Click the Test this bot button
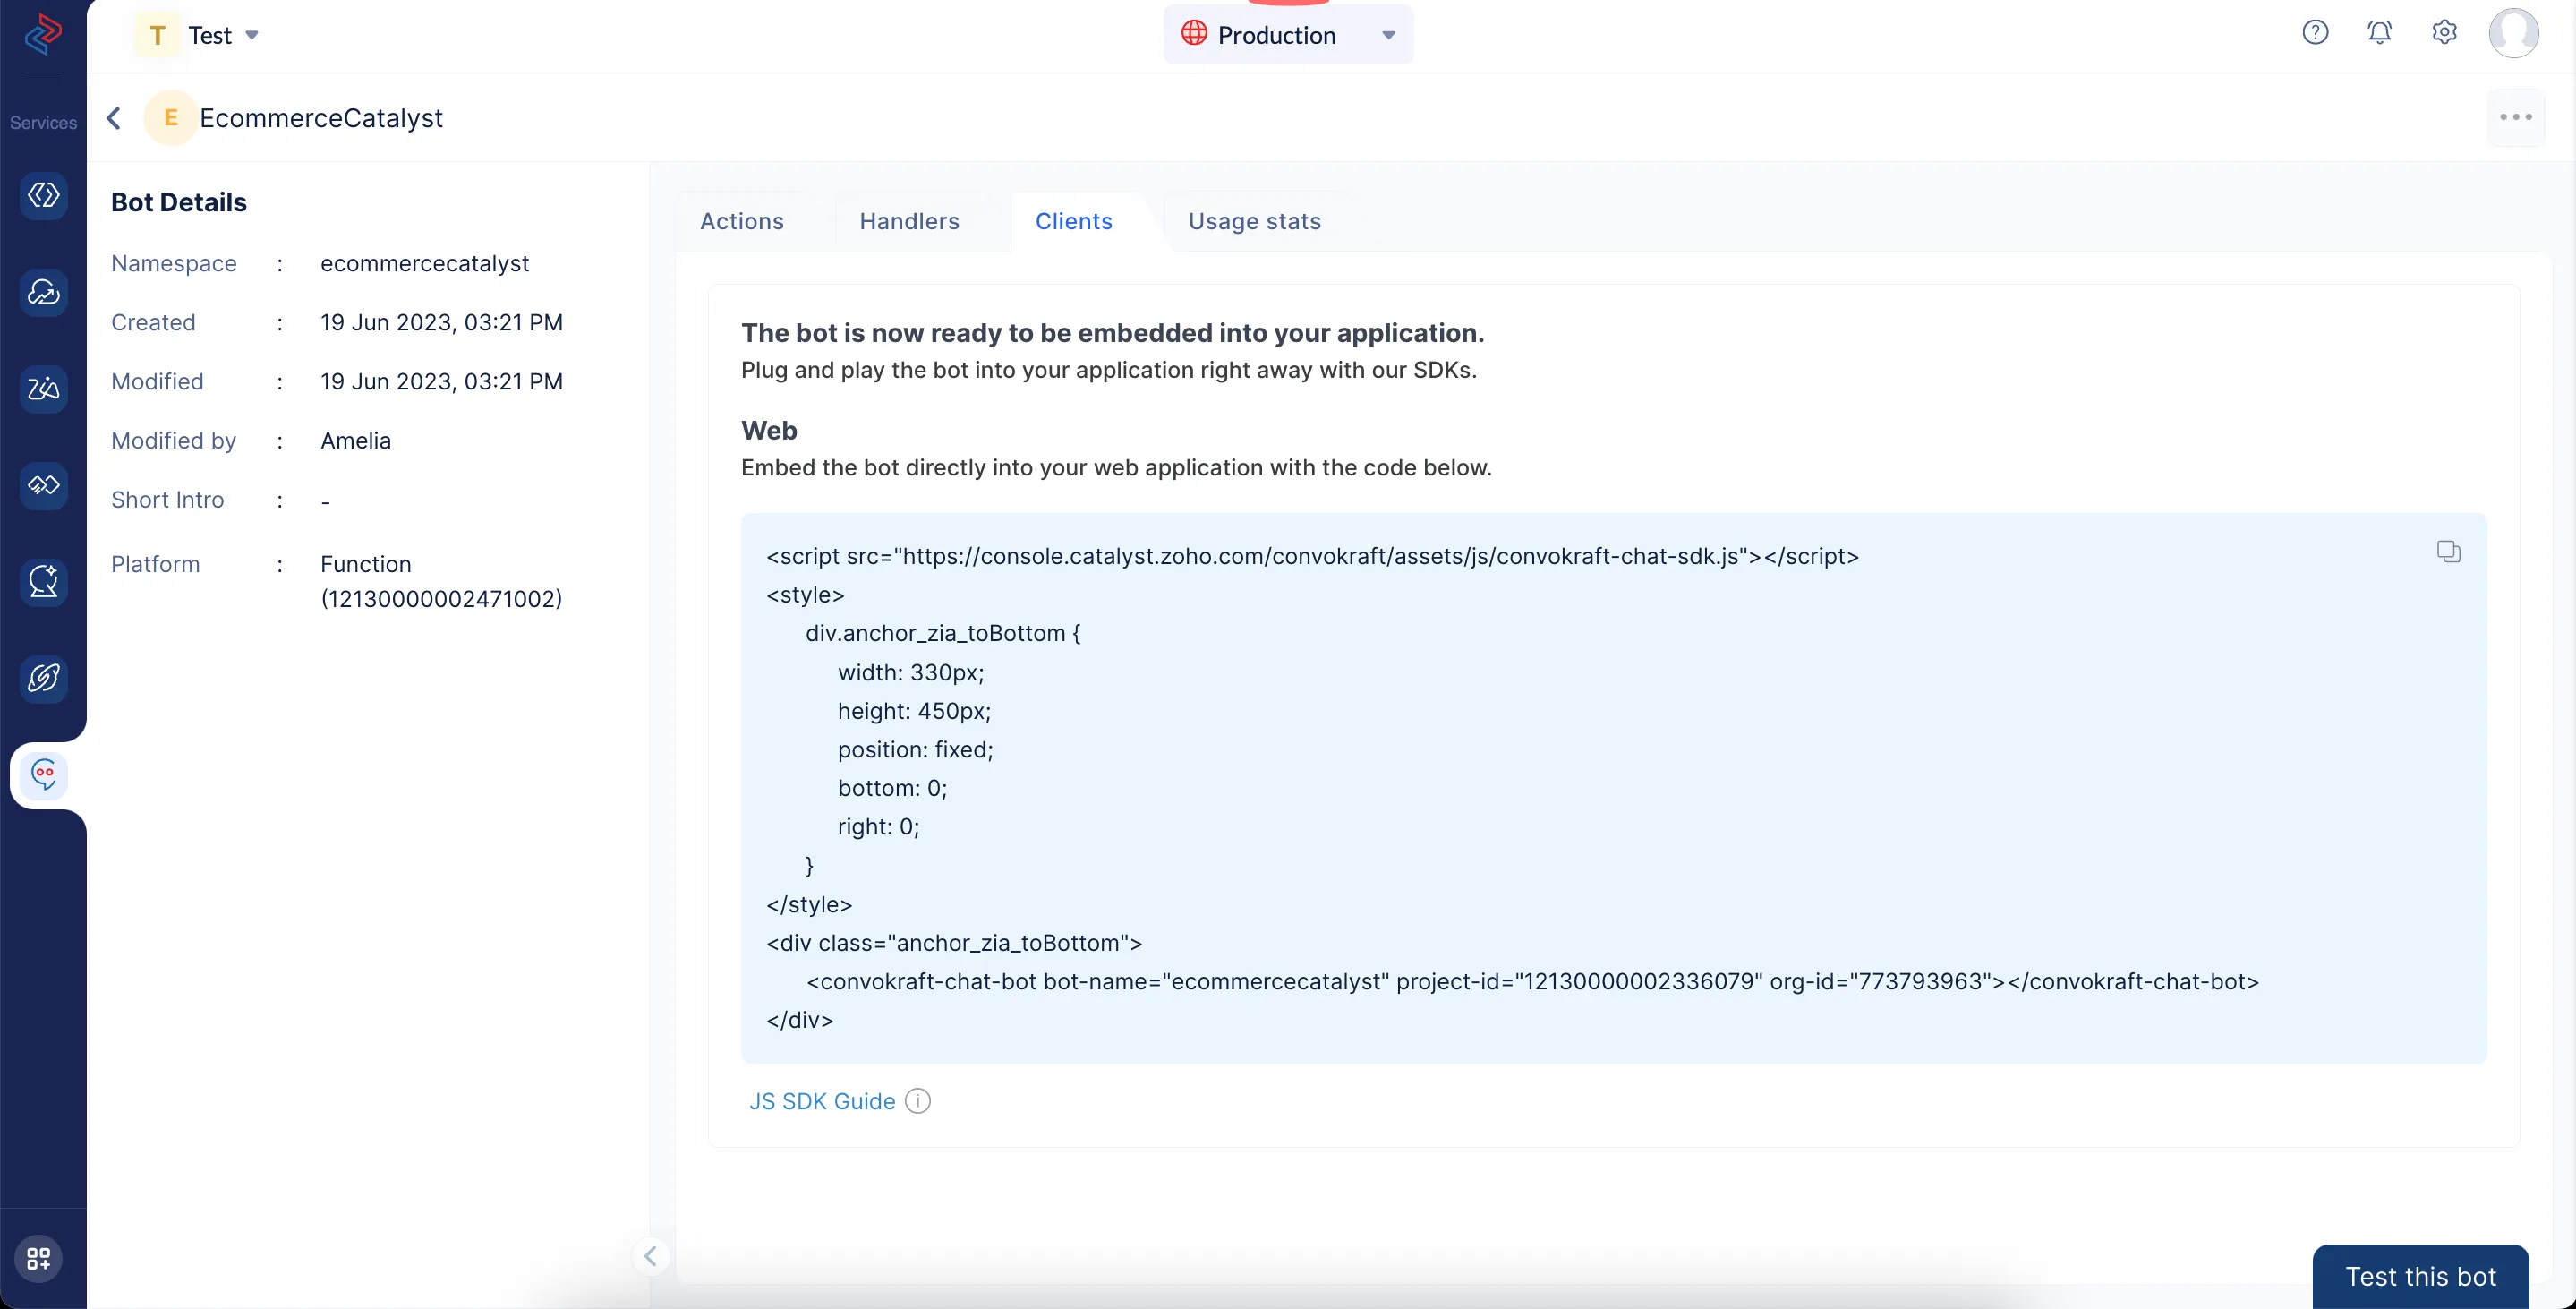Image resolution: width=2576 pixels, height=1309 pixels. pos(2420,1276)
